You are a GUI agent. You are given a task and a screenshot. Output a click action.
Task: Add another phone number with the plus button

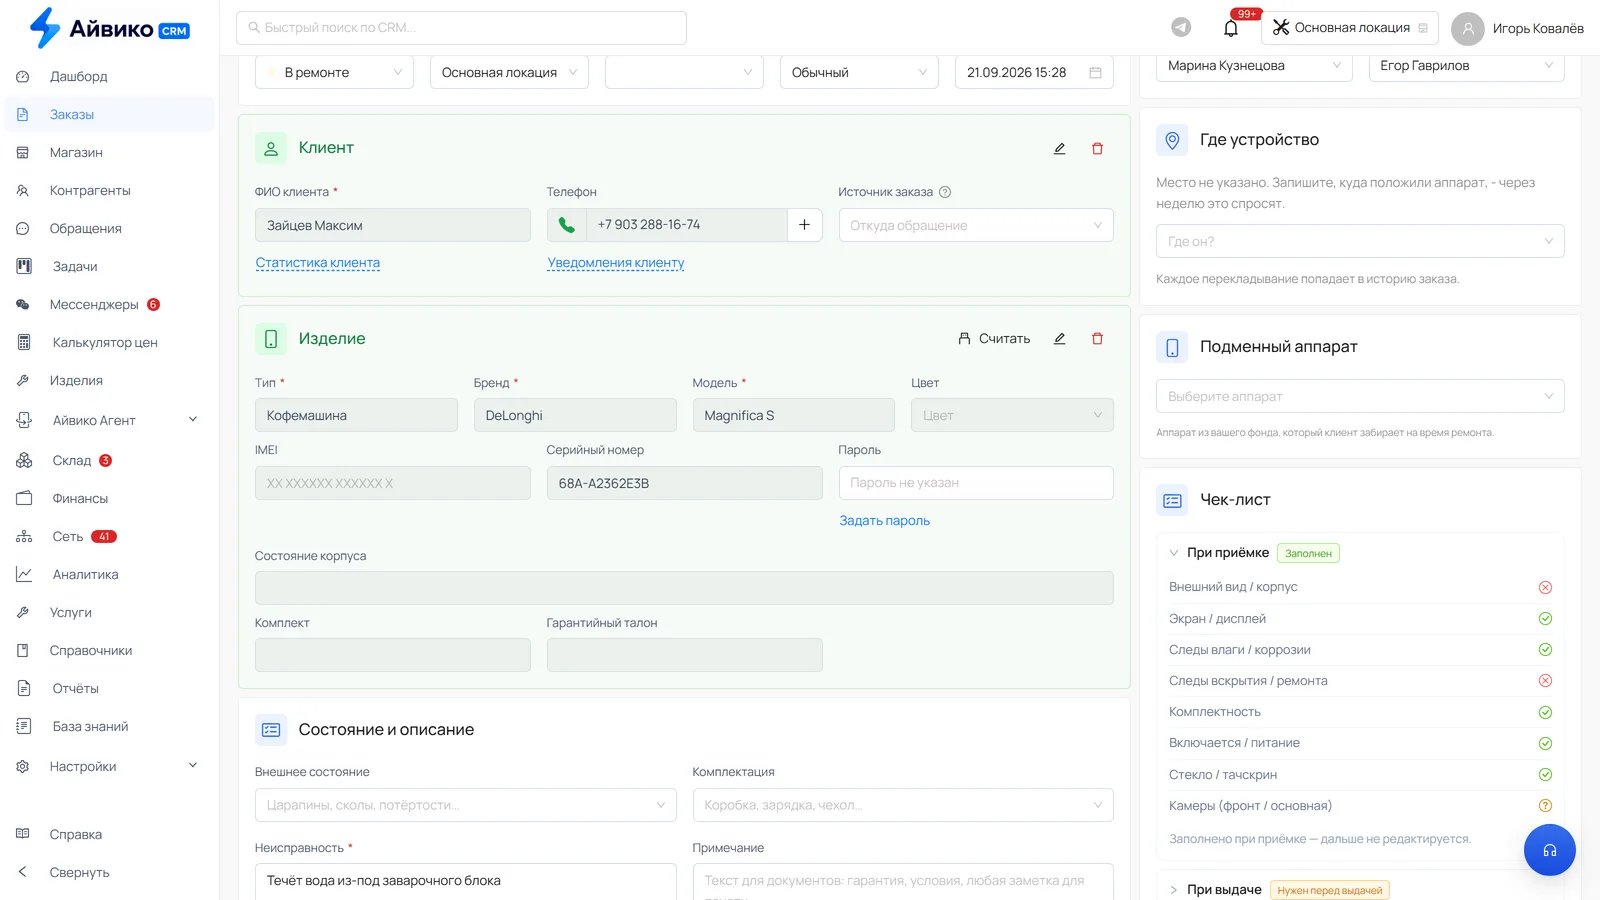tap(804, 225)
